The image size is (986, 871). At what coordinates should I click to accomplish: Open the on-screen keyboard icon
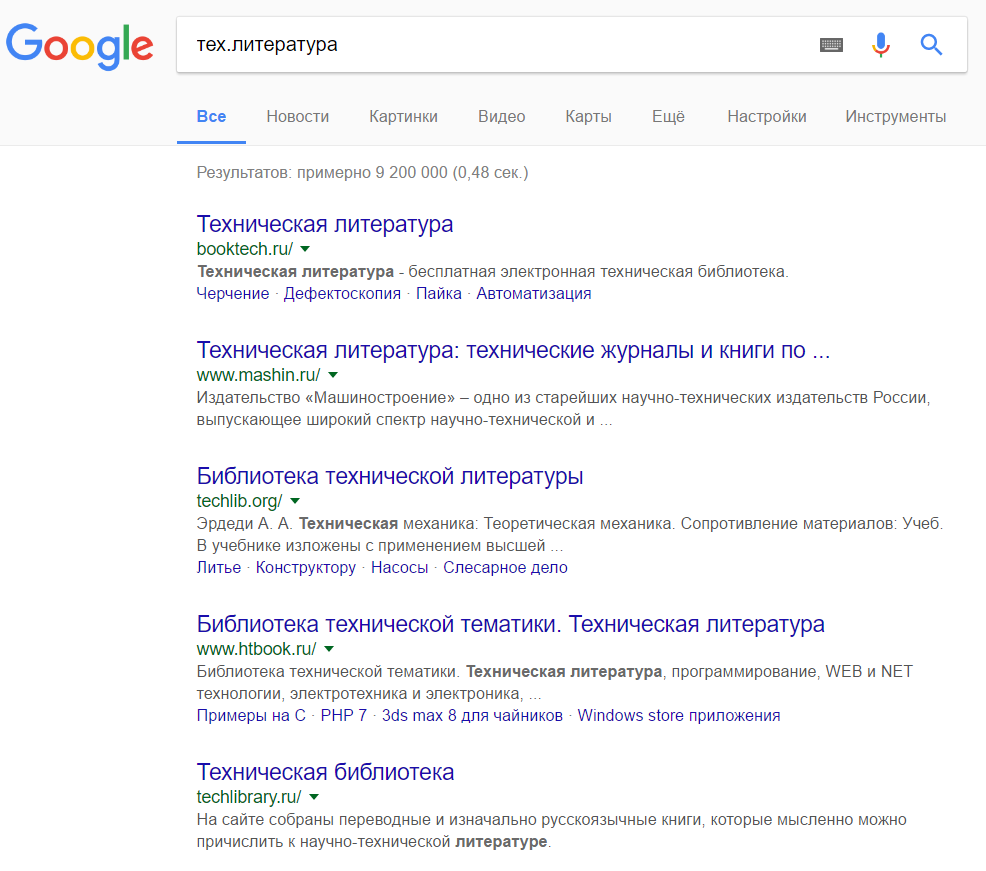(x=831, y=45)
